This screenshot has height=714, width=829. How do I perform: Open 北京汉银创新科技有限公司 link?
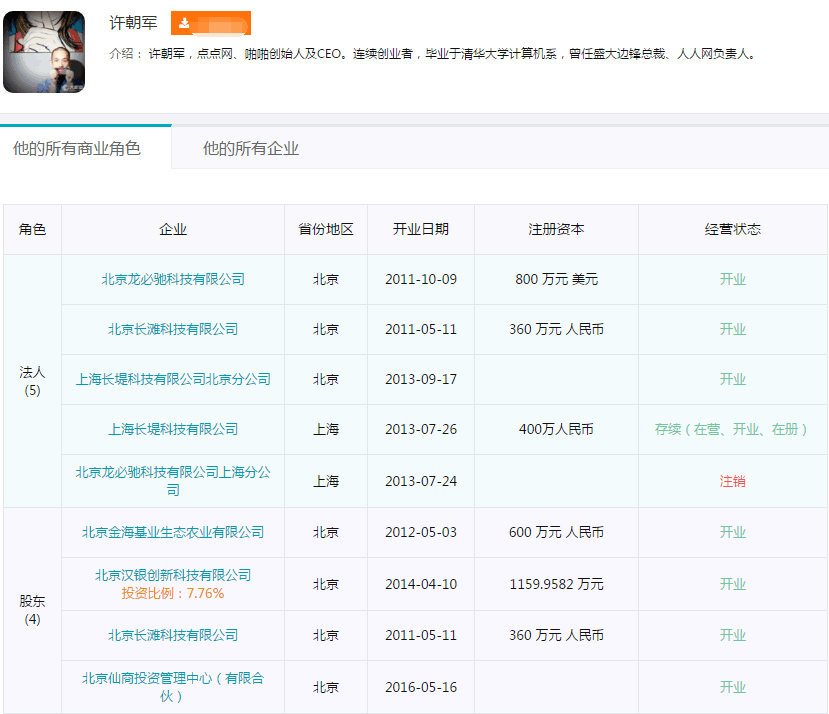(x=173, y=575)
